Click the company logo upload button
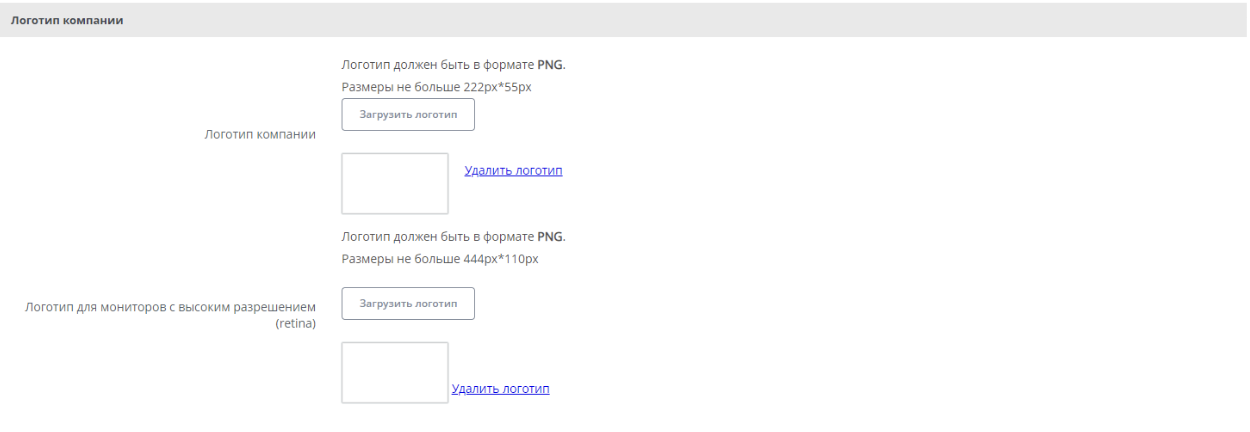Viewport: 1250px width, 432px height. 408,115
